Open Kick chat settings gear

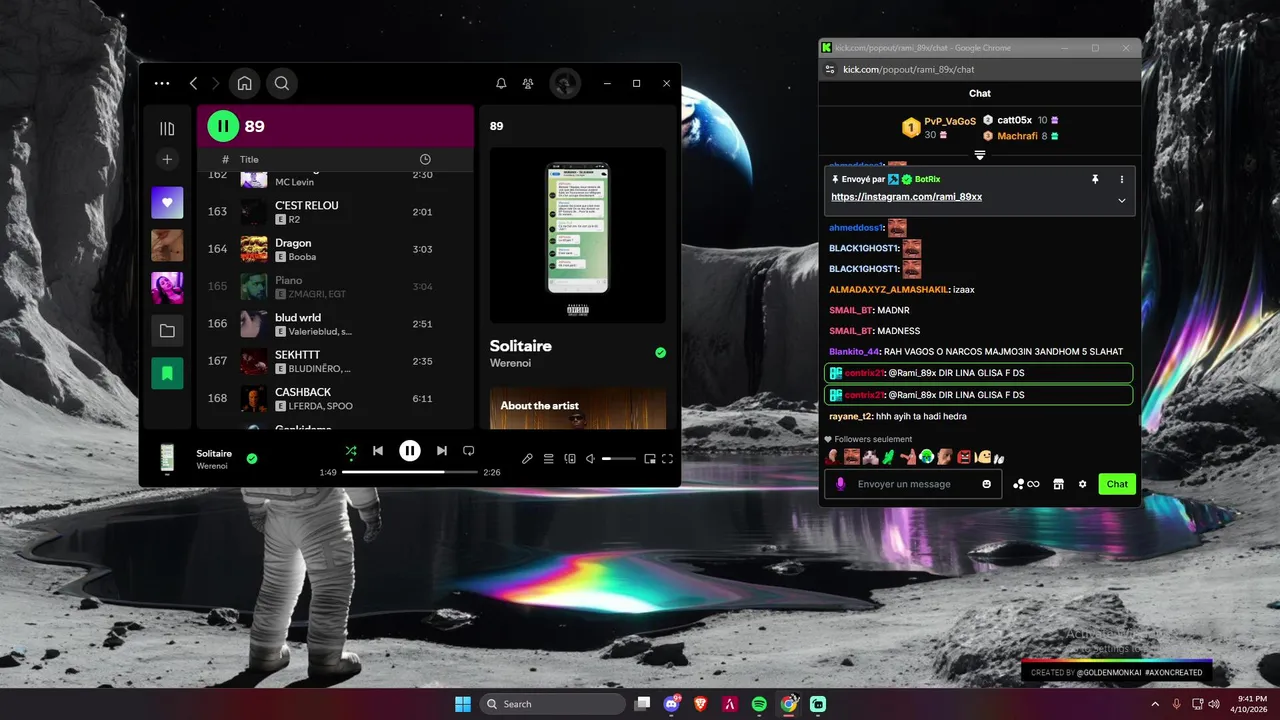(x=1082, y=484)
